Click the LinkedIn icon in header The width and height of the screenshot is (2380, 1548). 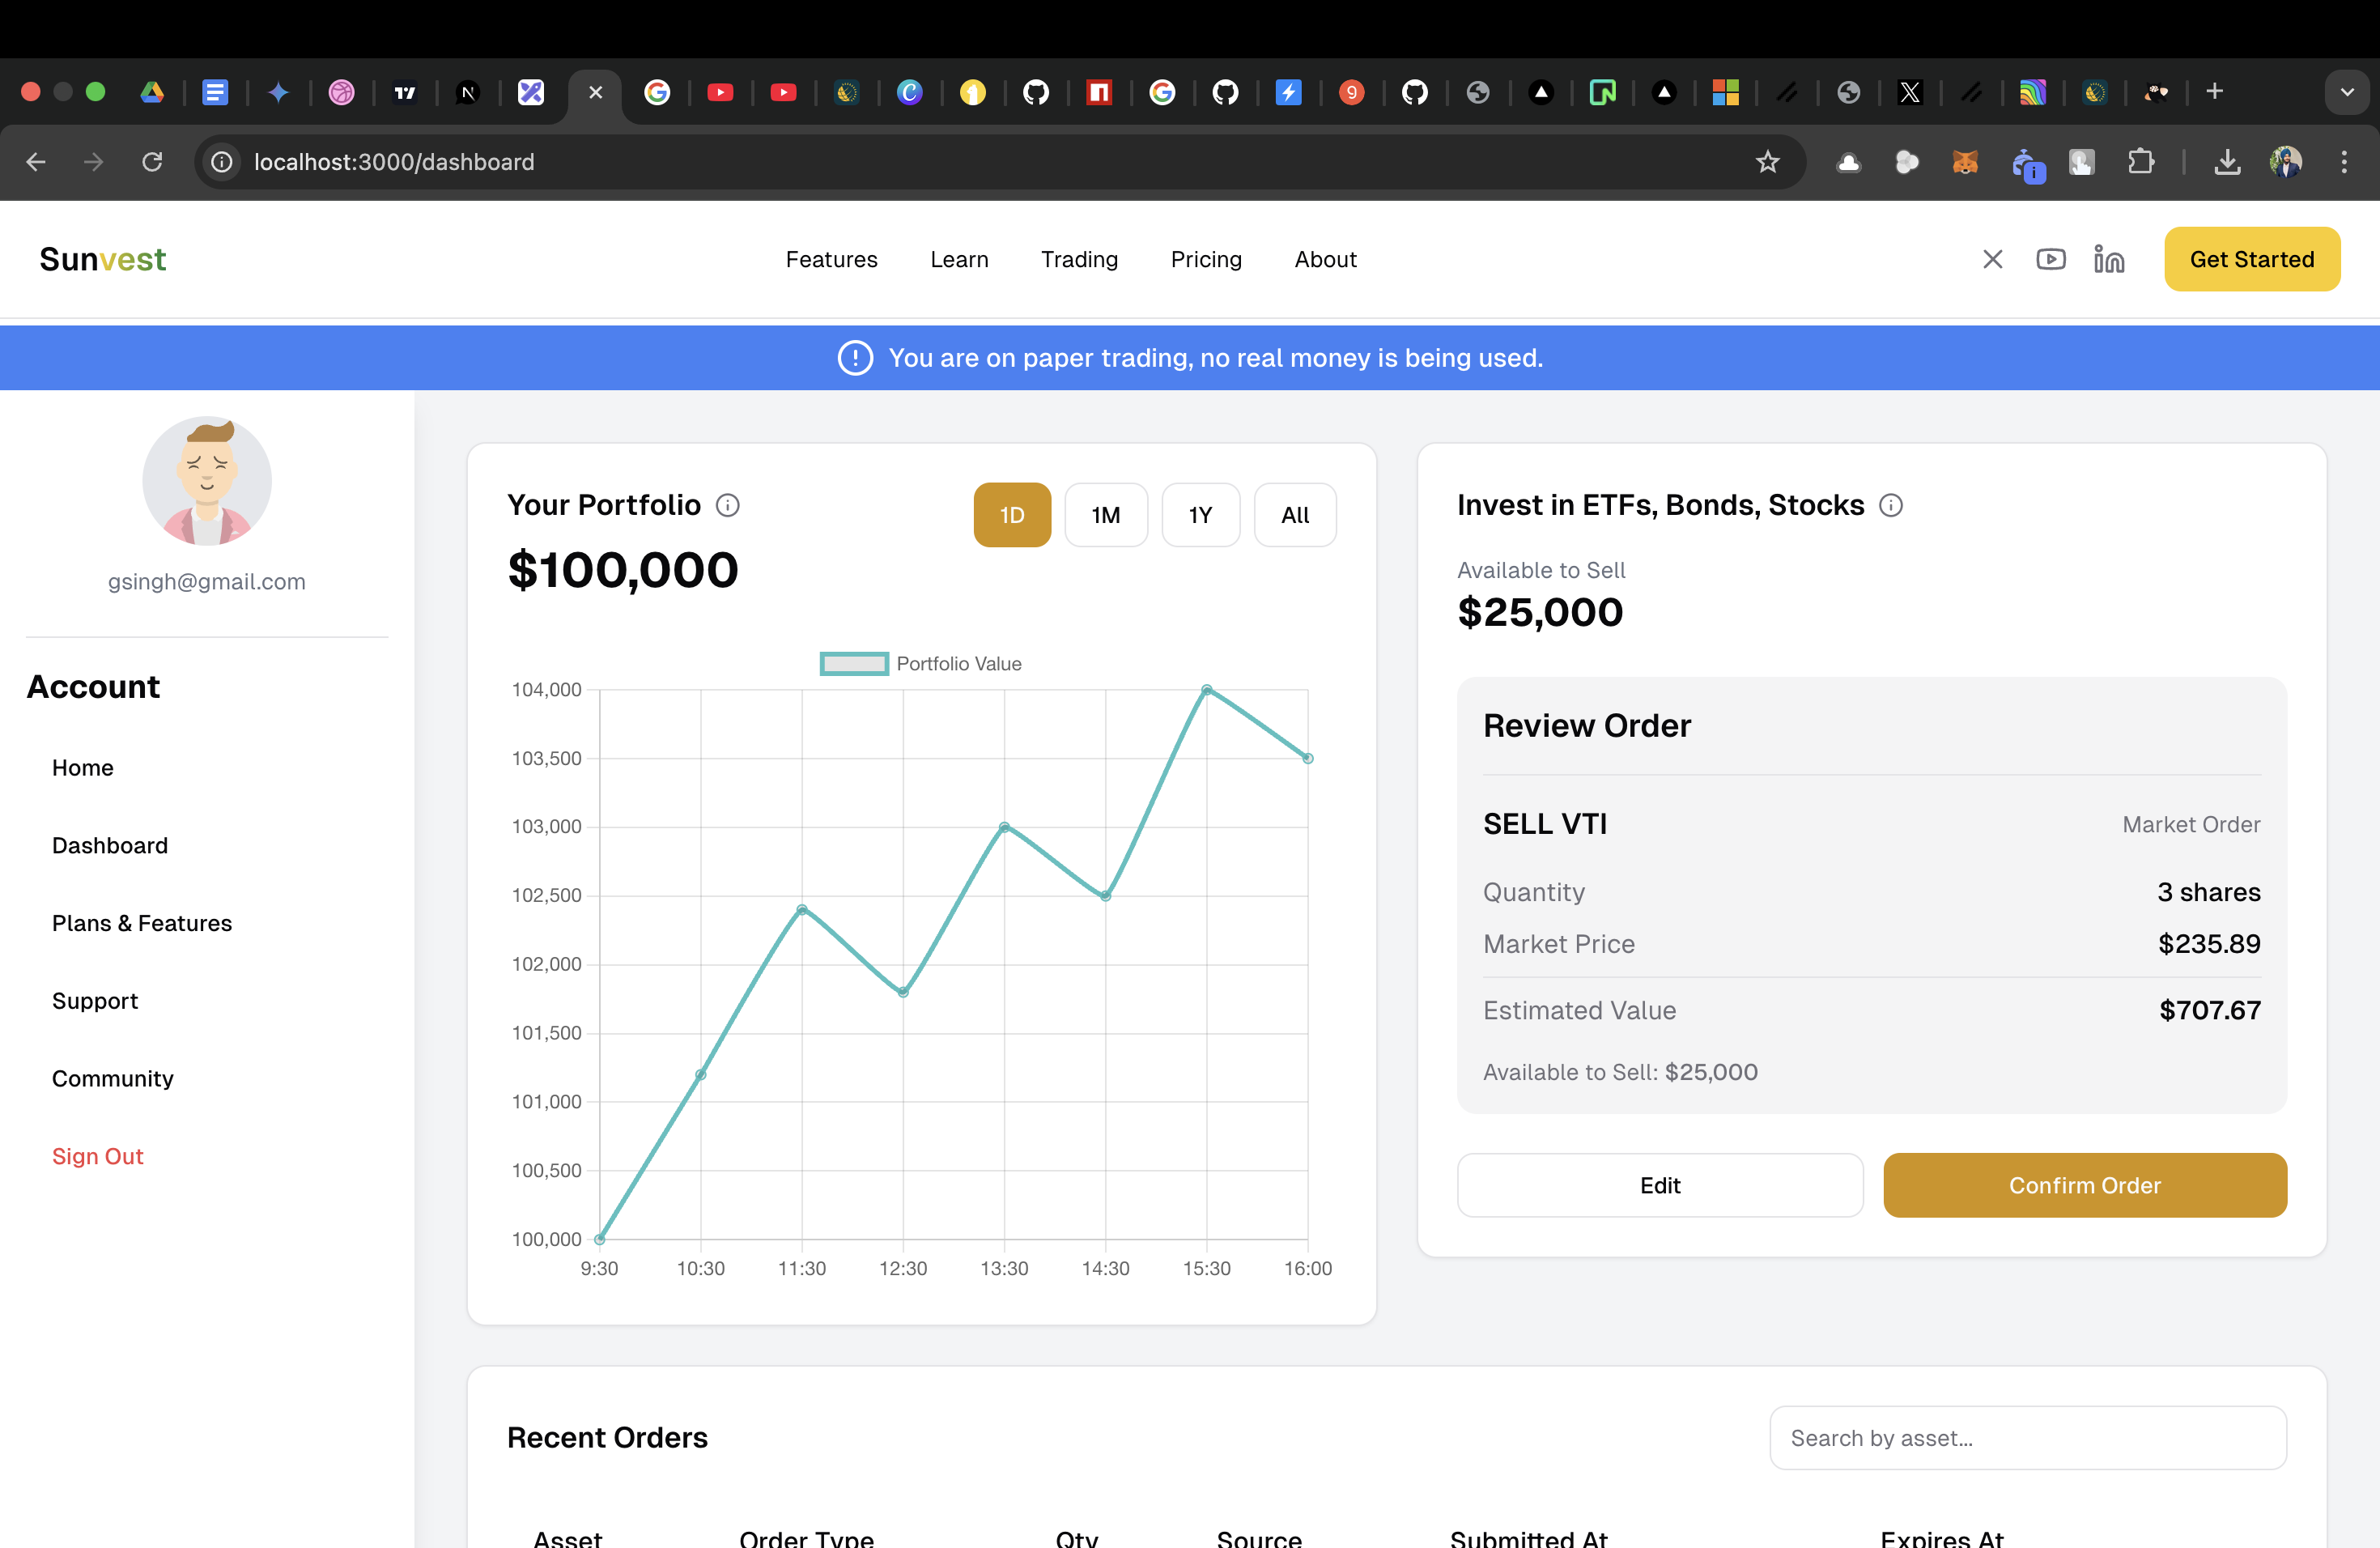click(2108, 259)
